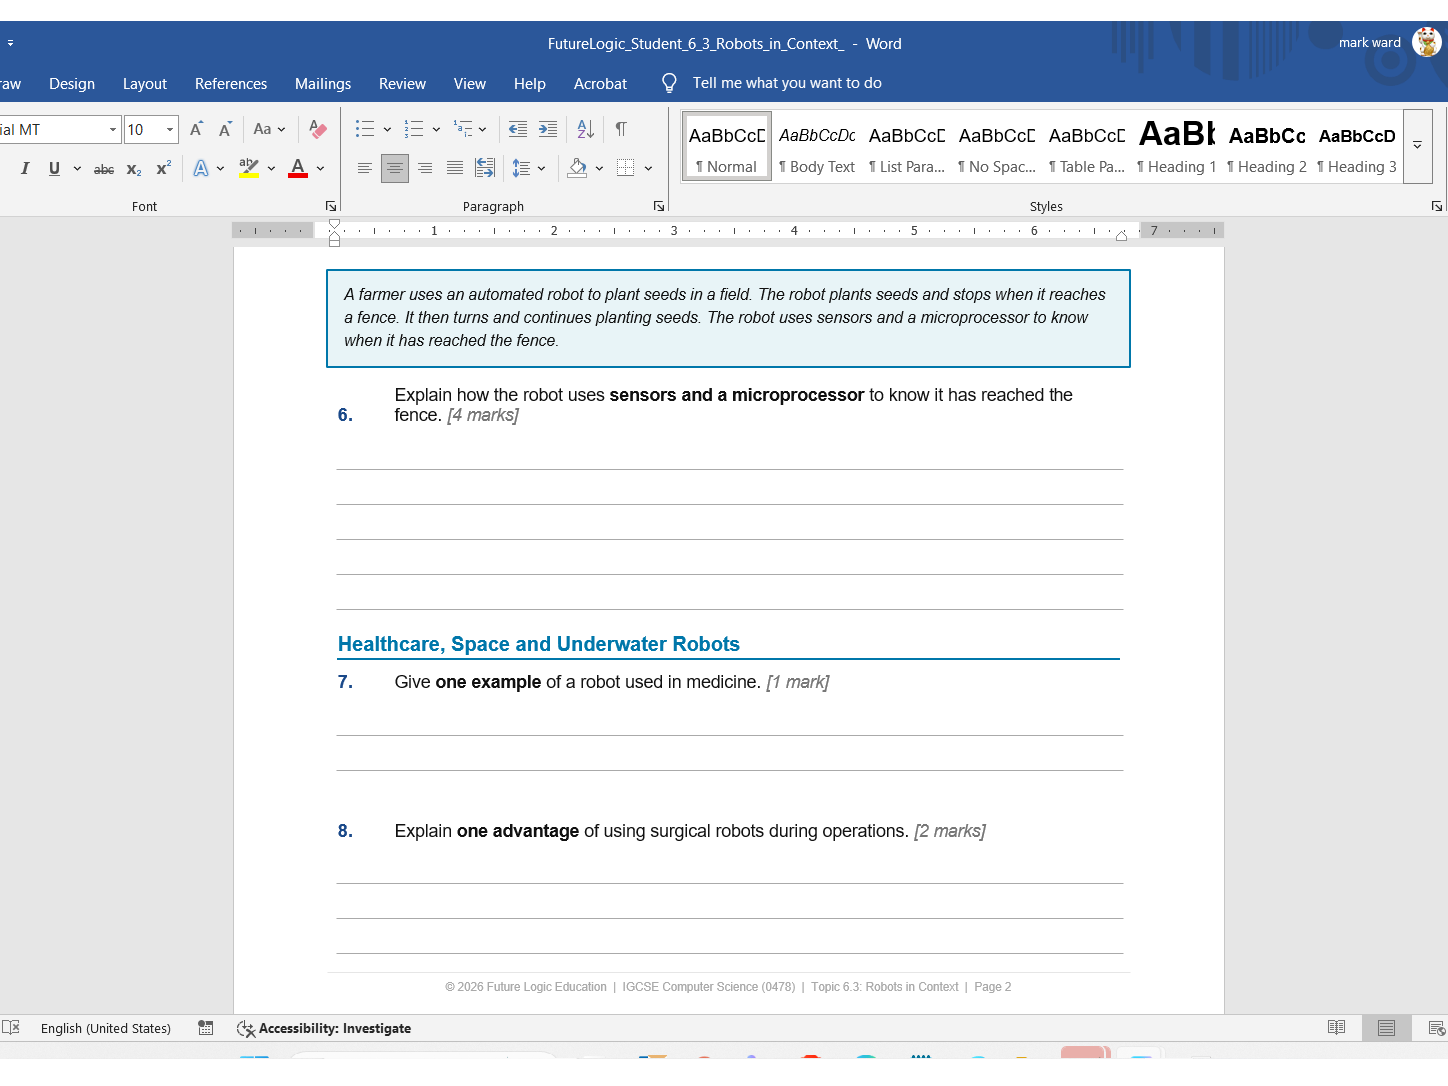This screenshot has width=1448, height=1086.
Task: Sort paragraphs A to Z
Action: [586, 129]
